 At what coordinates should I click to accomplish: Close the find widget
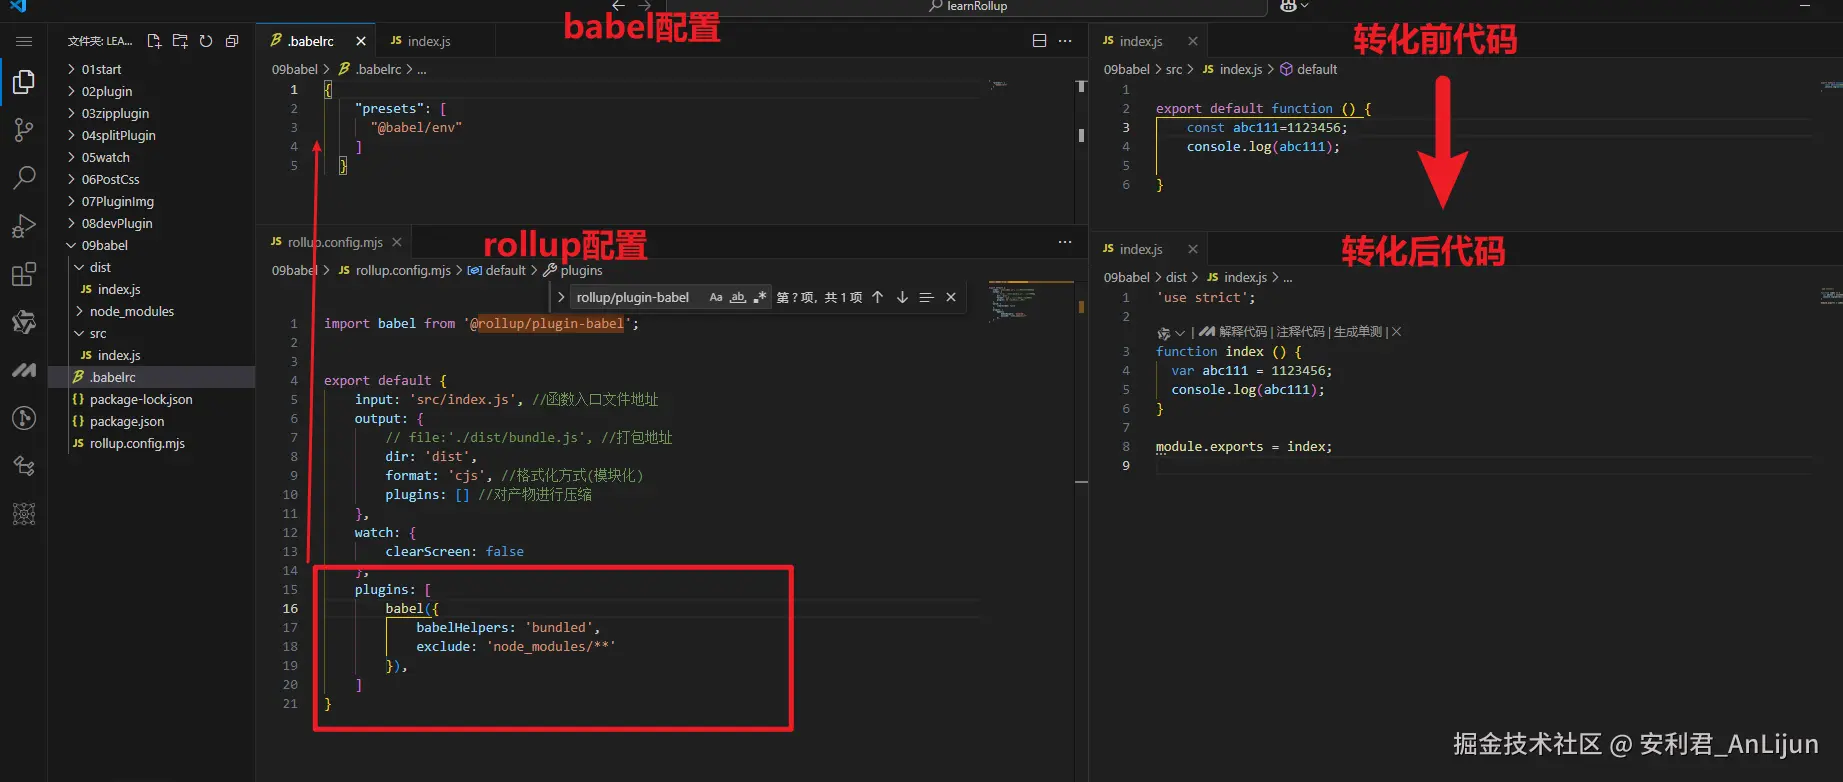[951, 297]
